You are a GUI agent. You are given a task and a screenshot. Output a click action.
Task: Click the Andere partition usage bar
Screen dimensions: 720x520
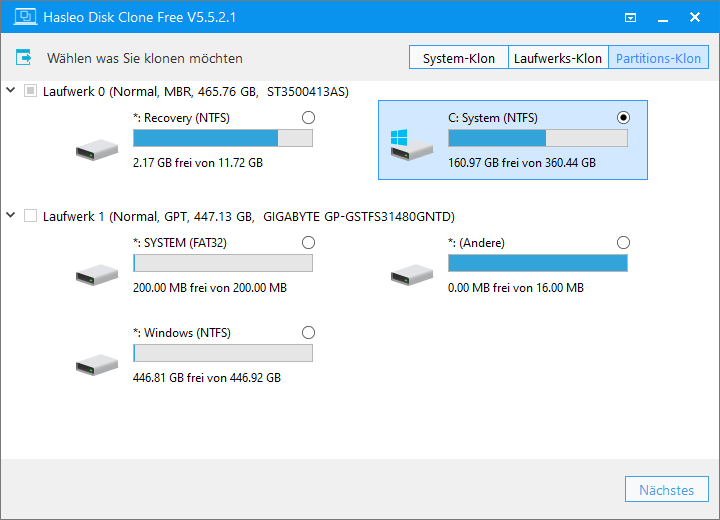pyautogui.click(x=538, y=263)
